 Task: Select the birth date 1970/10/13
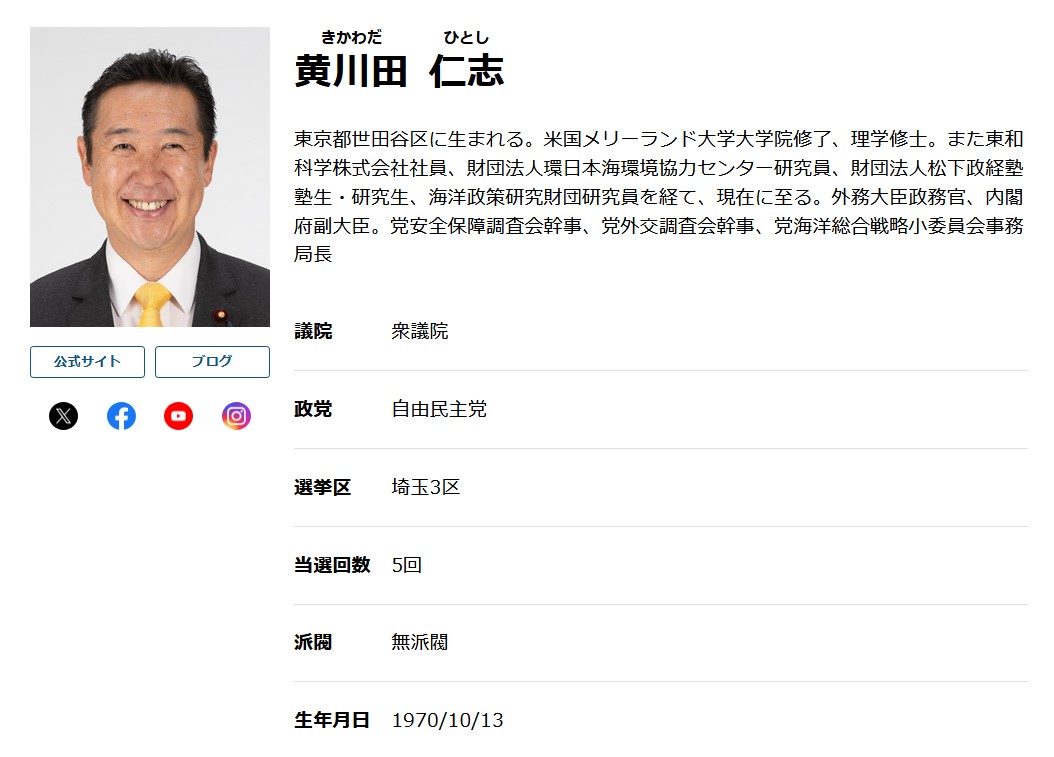[448, 720]
